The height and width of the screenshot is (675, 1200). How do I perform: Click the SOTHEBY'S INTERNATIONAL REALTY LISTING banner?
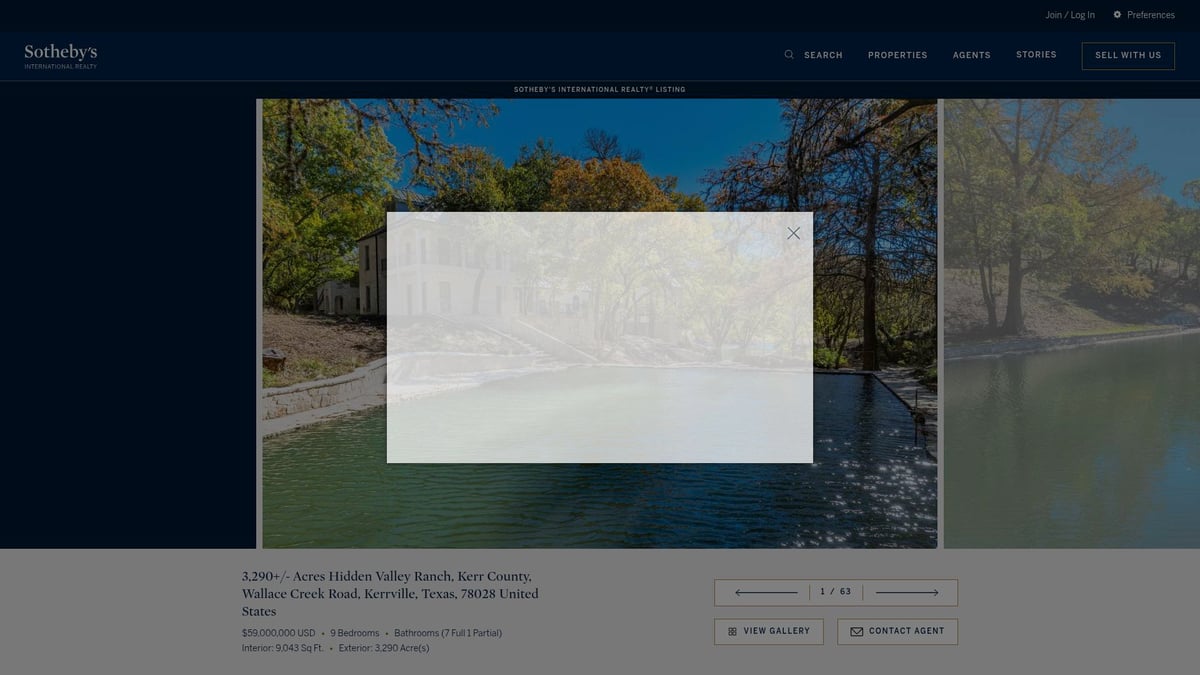[x=599, y=89]
